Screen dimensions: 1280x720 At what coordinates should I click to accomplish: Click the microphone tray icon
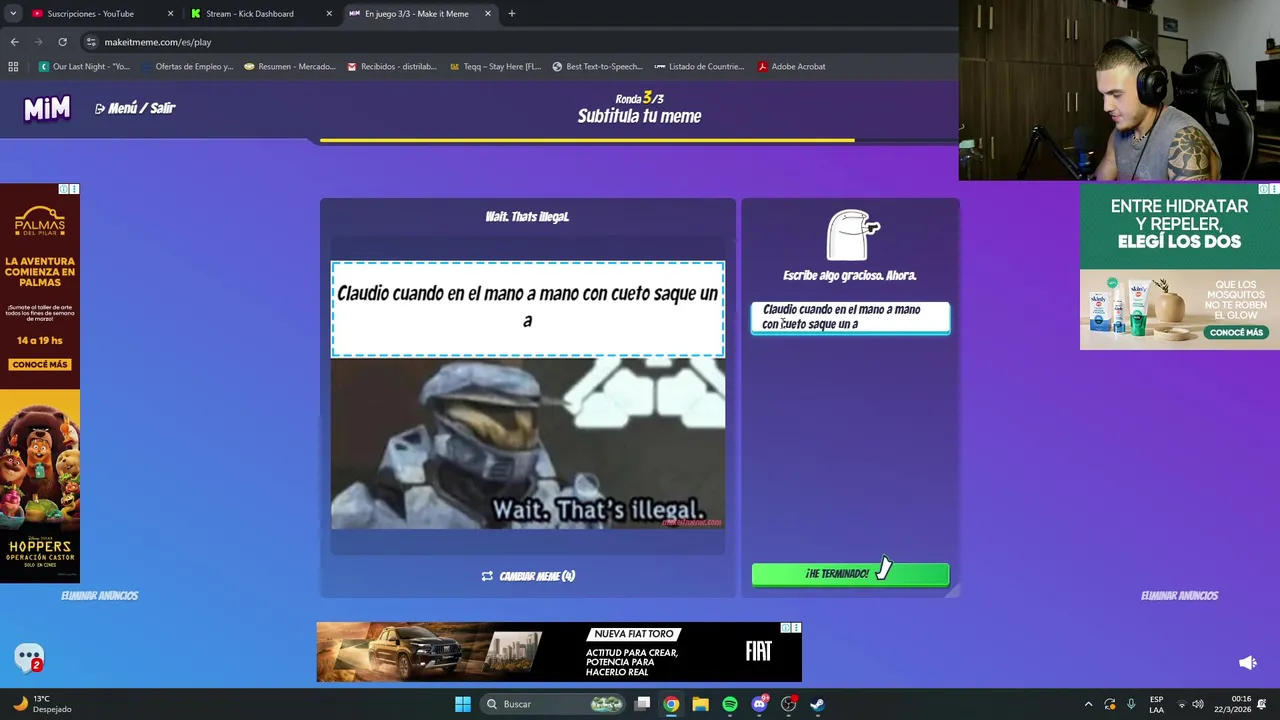tap(1131, 704)
